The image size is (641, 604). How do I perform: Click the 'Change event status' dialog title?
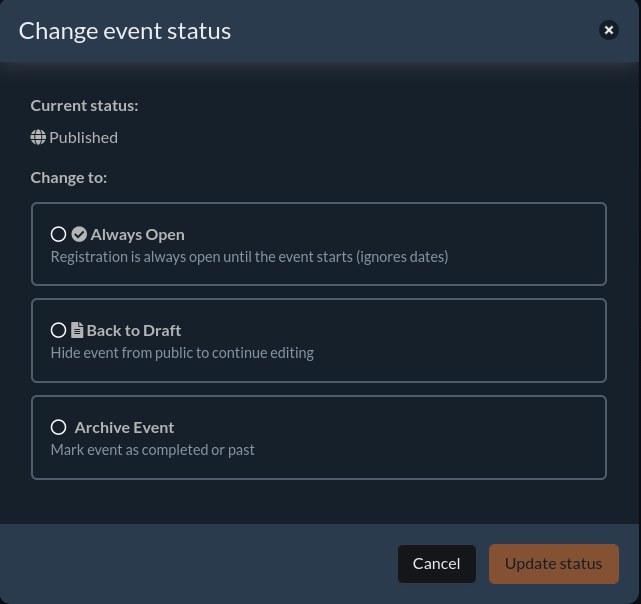[125, 31]
